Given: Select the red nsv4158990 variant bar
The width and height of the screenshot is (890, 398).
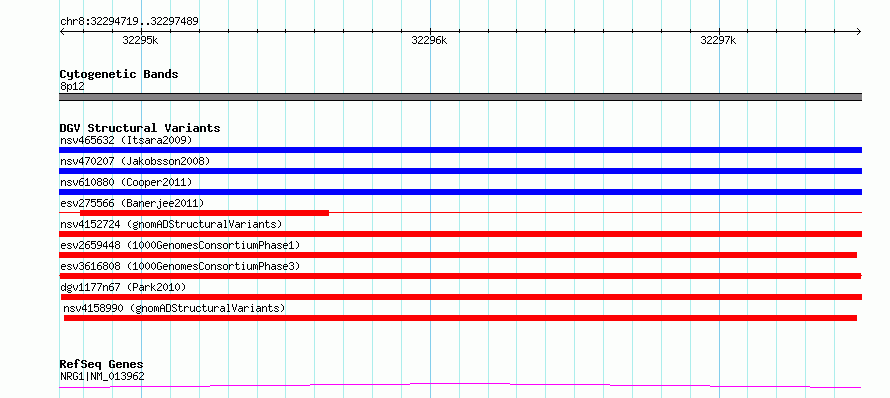Looking at the screenshot, I should click(x=460, y=318).
